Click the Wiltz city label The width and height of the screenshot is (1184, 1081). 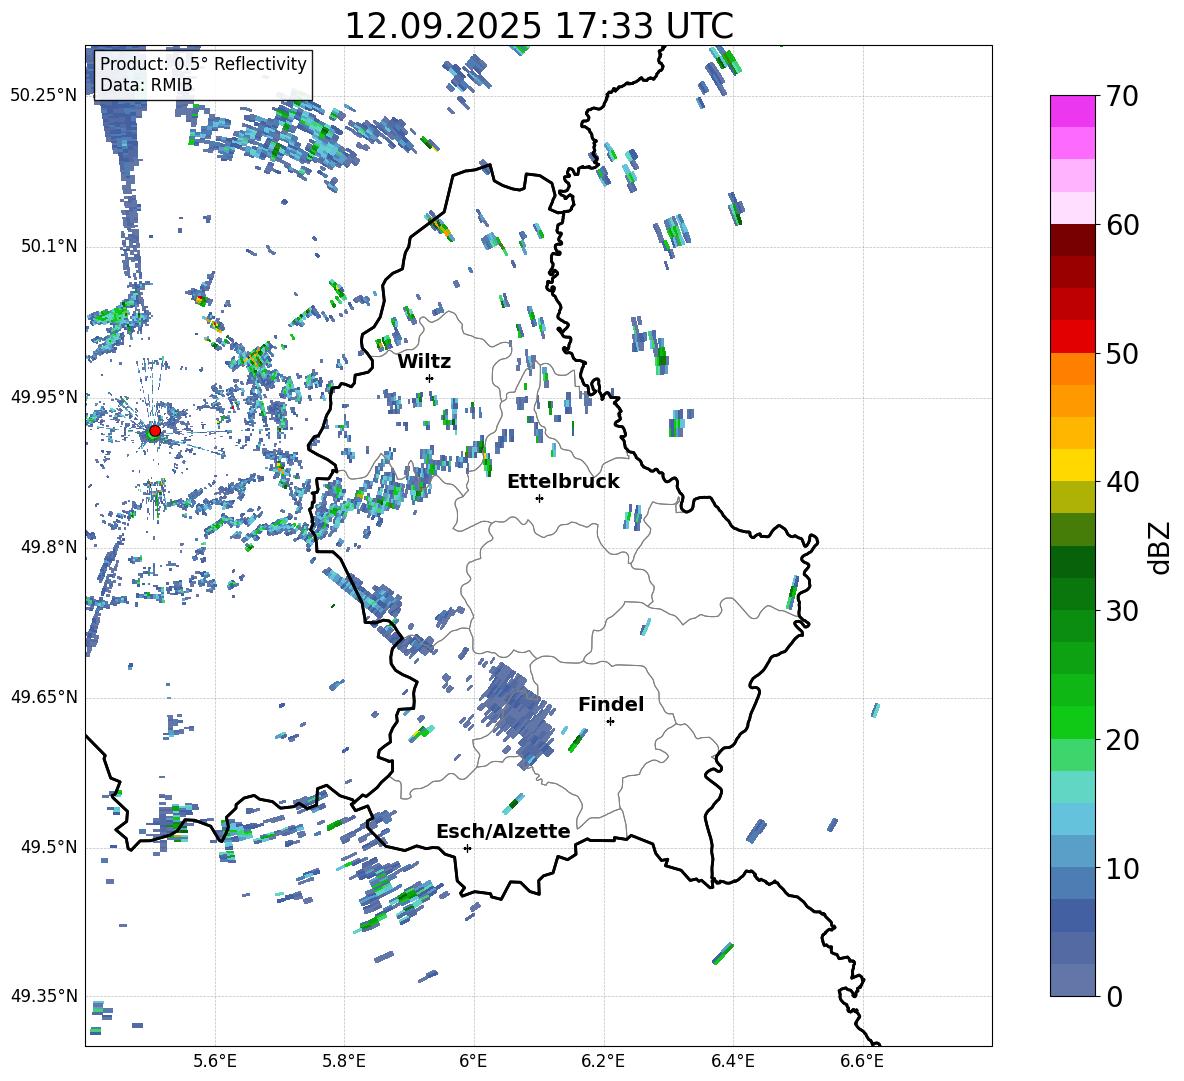(x=424, y=362)
